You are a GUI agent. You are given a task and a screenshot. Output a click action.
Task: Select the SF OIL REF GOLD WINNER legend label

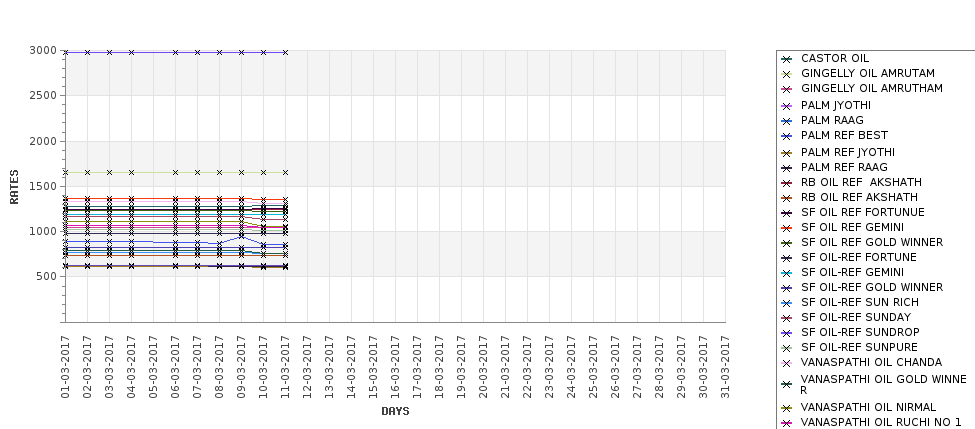pyautogui.click(x=872, y=242)
